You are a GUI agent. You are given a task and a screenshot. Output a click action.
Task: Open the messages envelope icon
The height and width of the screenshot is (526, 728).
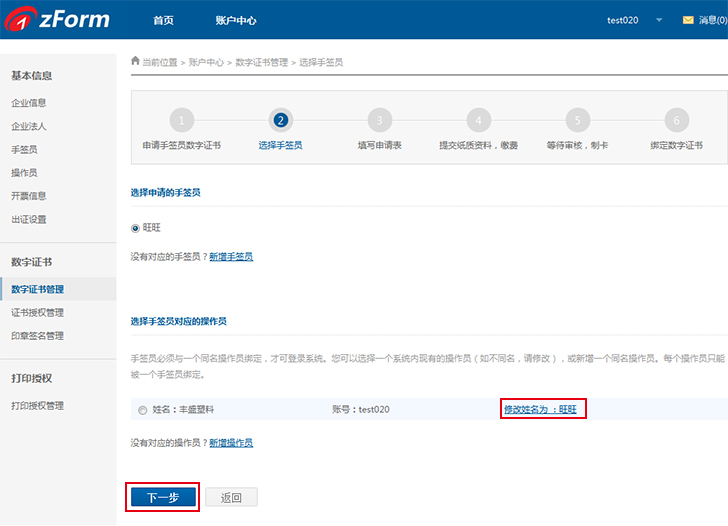(x=688, y=20)
